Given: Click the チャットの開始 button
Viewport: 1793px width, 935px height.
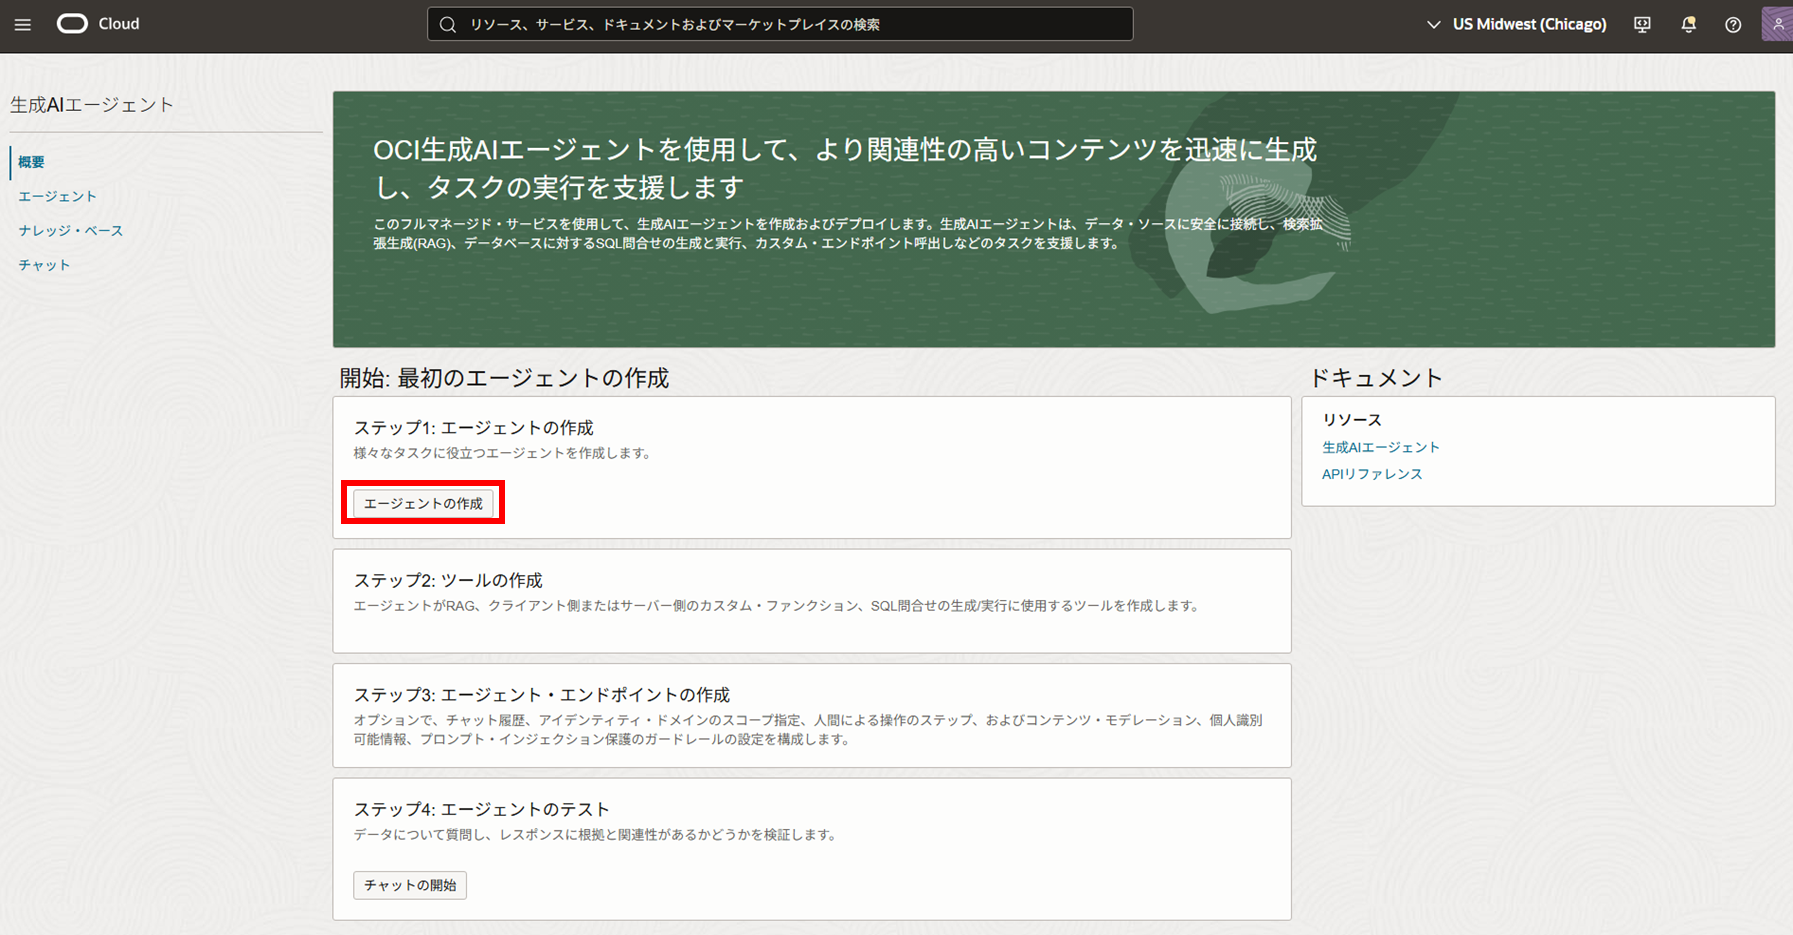Looking at the screenshot, I should 410,885.
